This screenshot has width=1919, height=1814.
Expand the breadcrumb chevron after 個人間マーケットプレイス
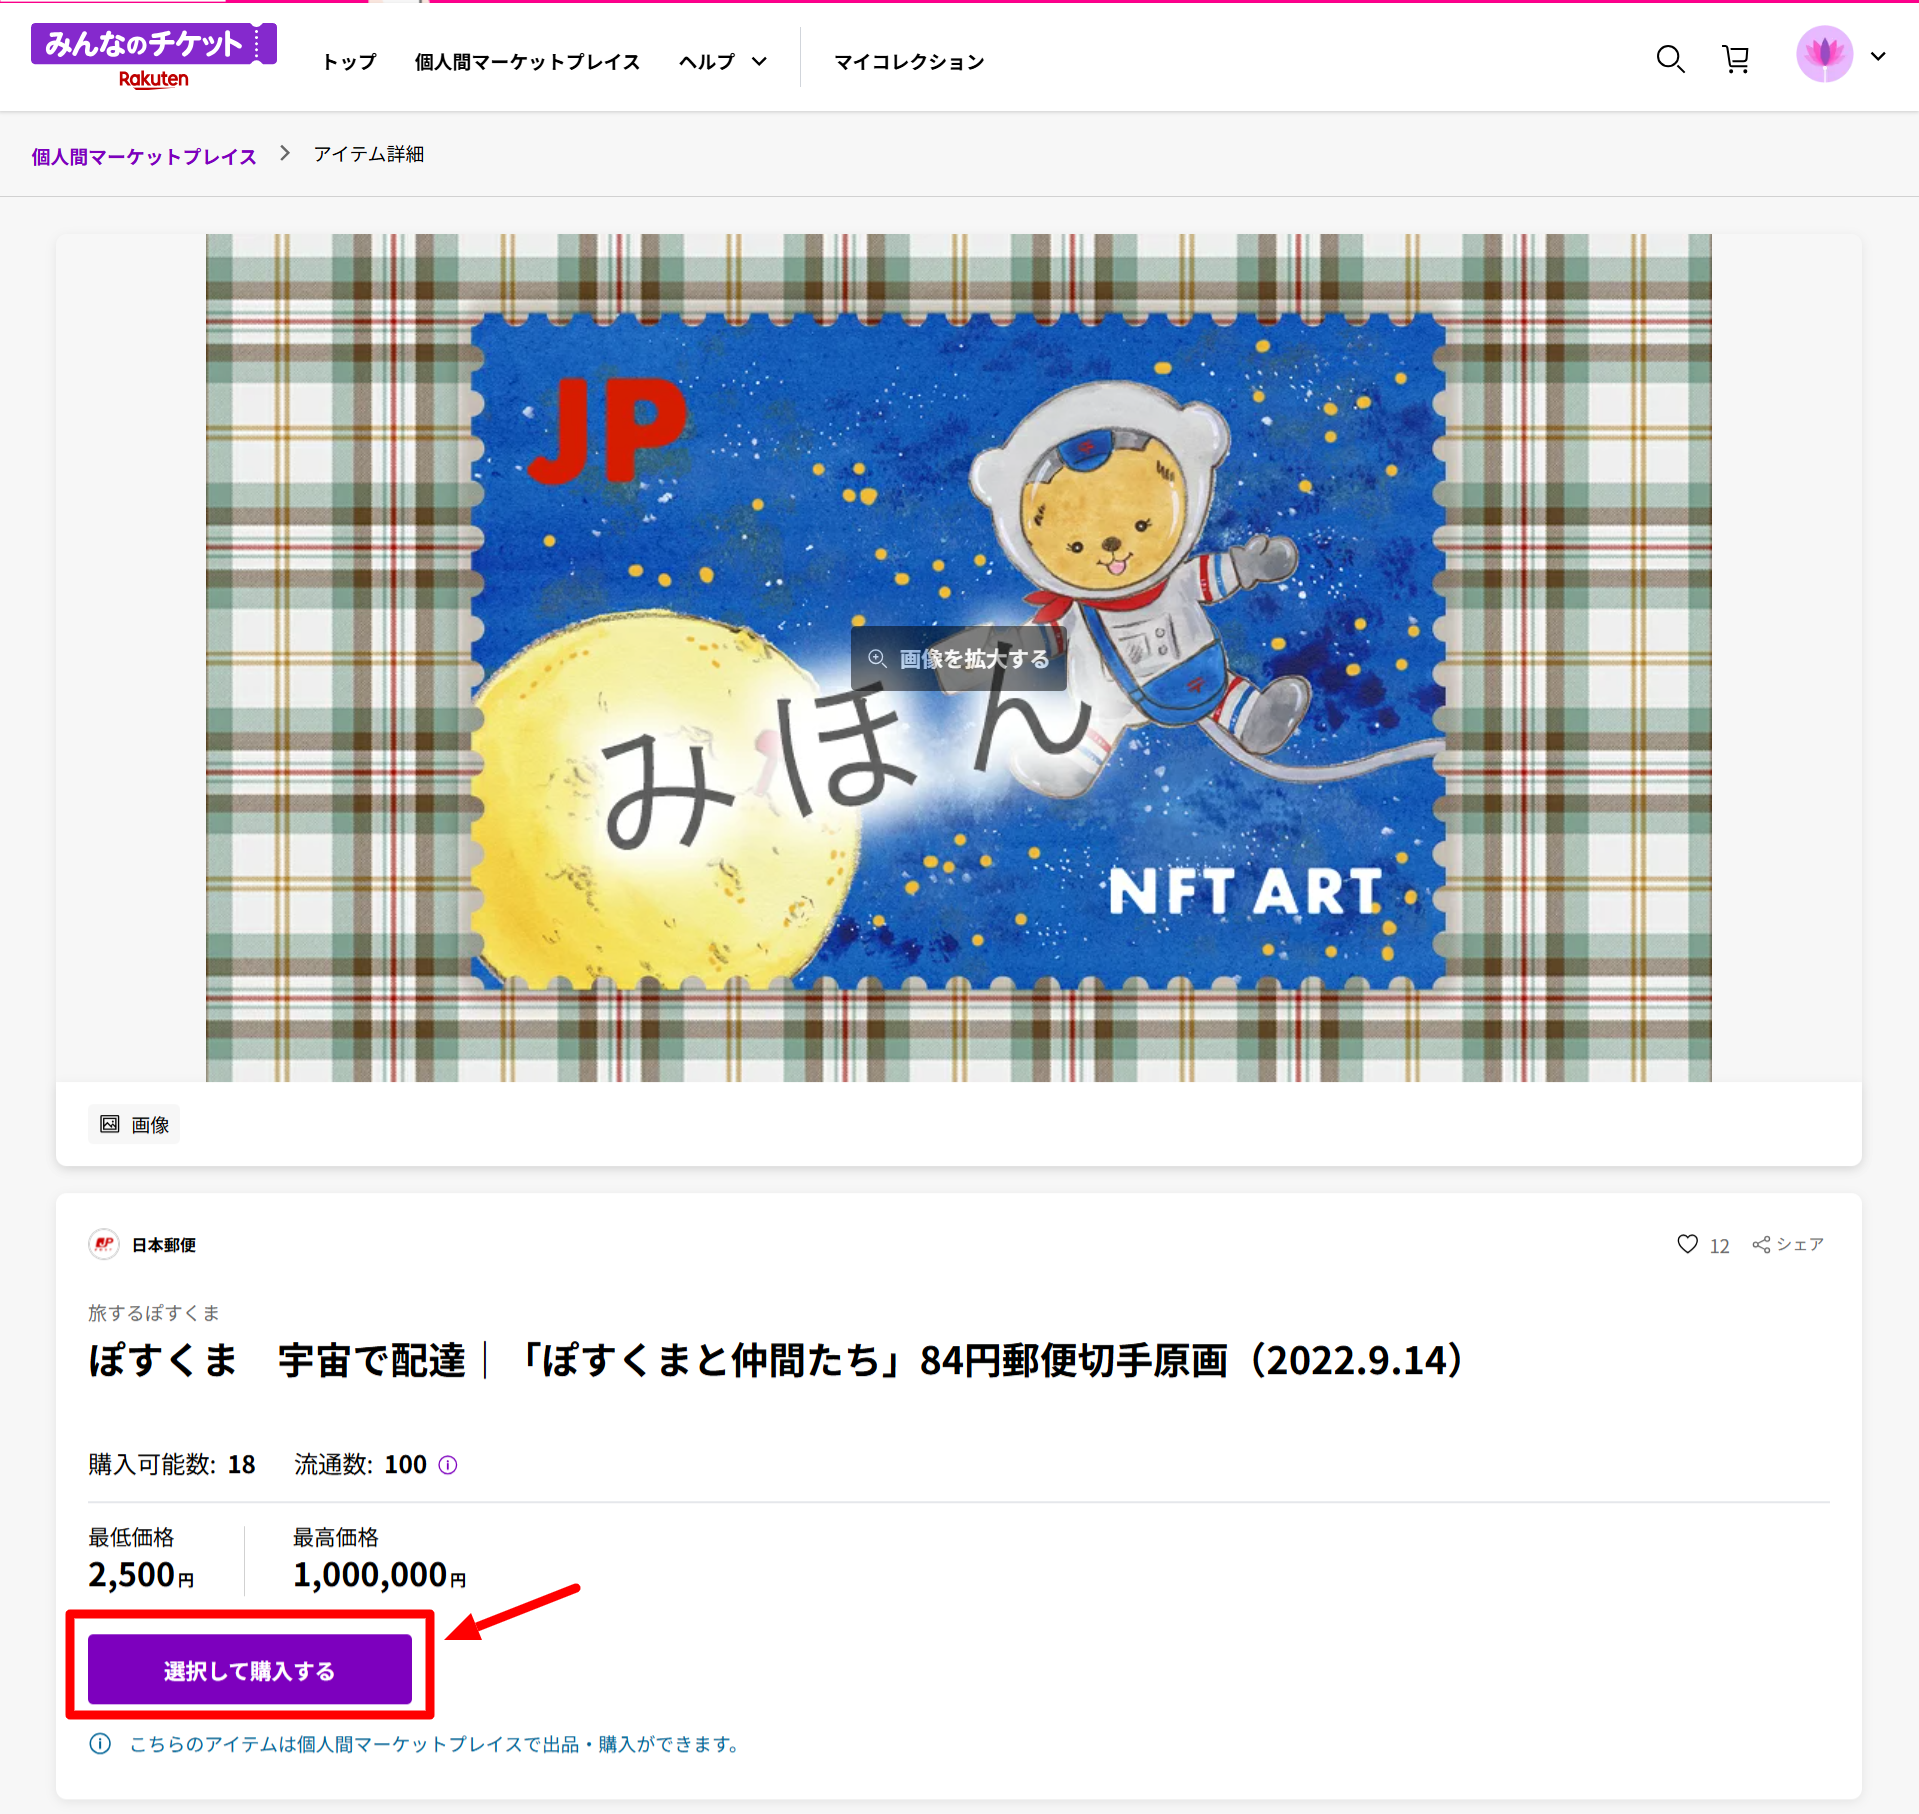point(285,153)
